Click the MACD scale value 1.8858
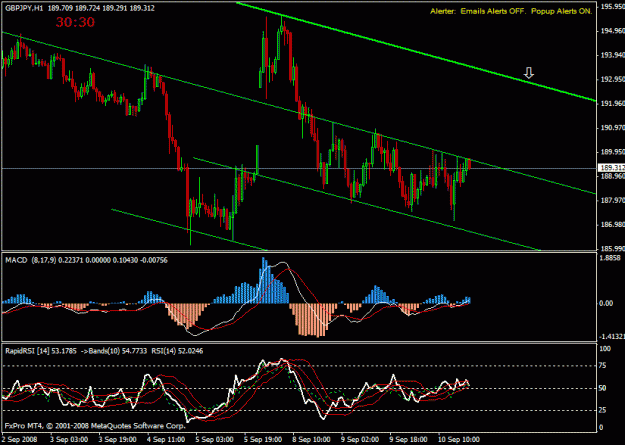 612,258
